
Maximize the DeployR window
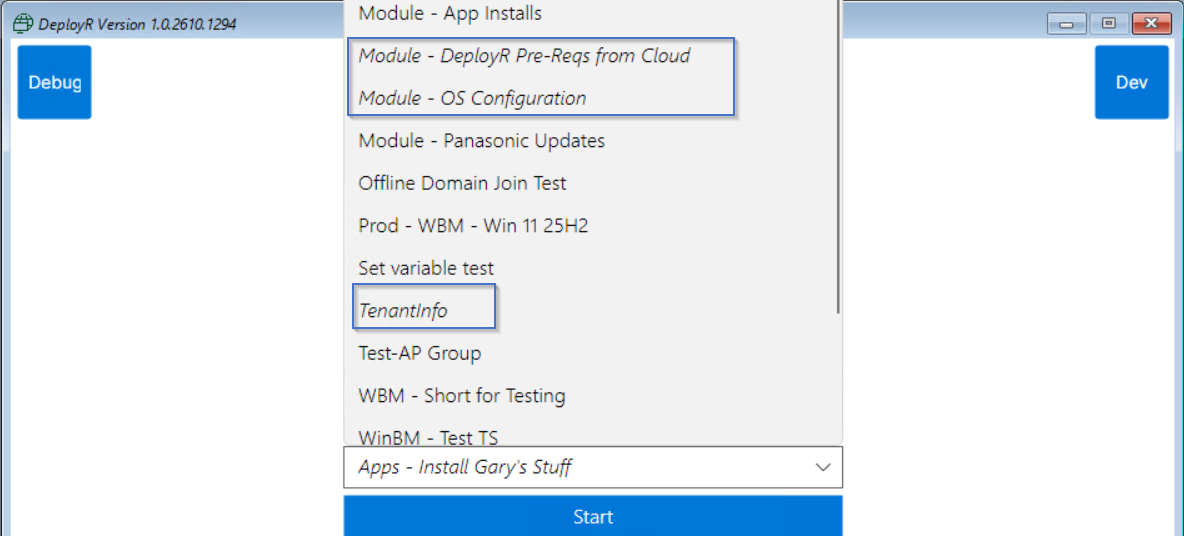1108,24
